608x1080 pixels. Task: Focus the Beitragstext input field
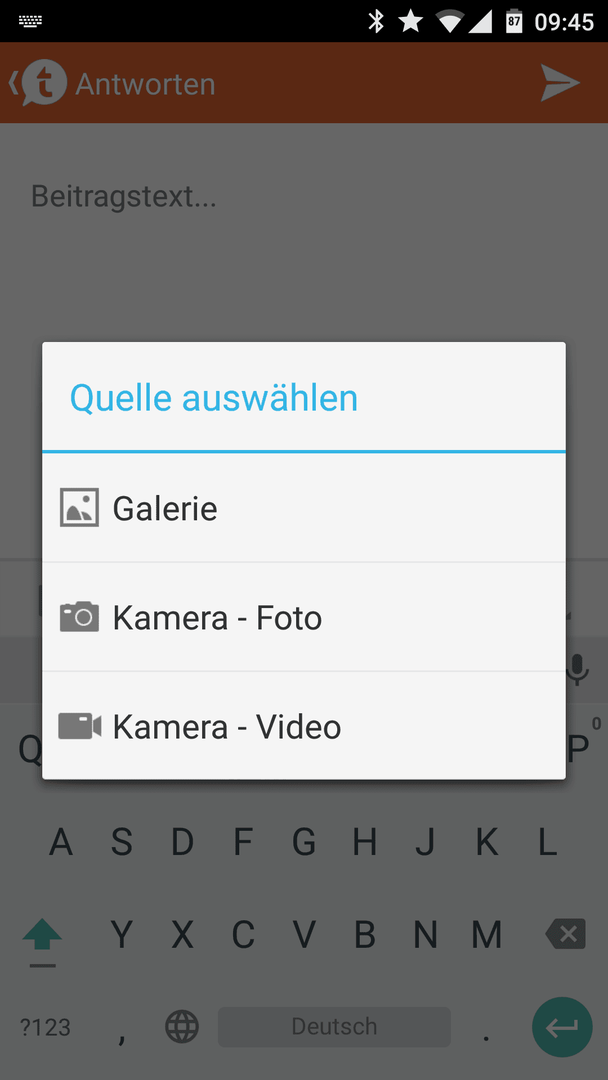[304, 197]
